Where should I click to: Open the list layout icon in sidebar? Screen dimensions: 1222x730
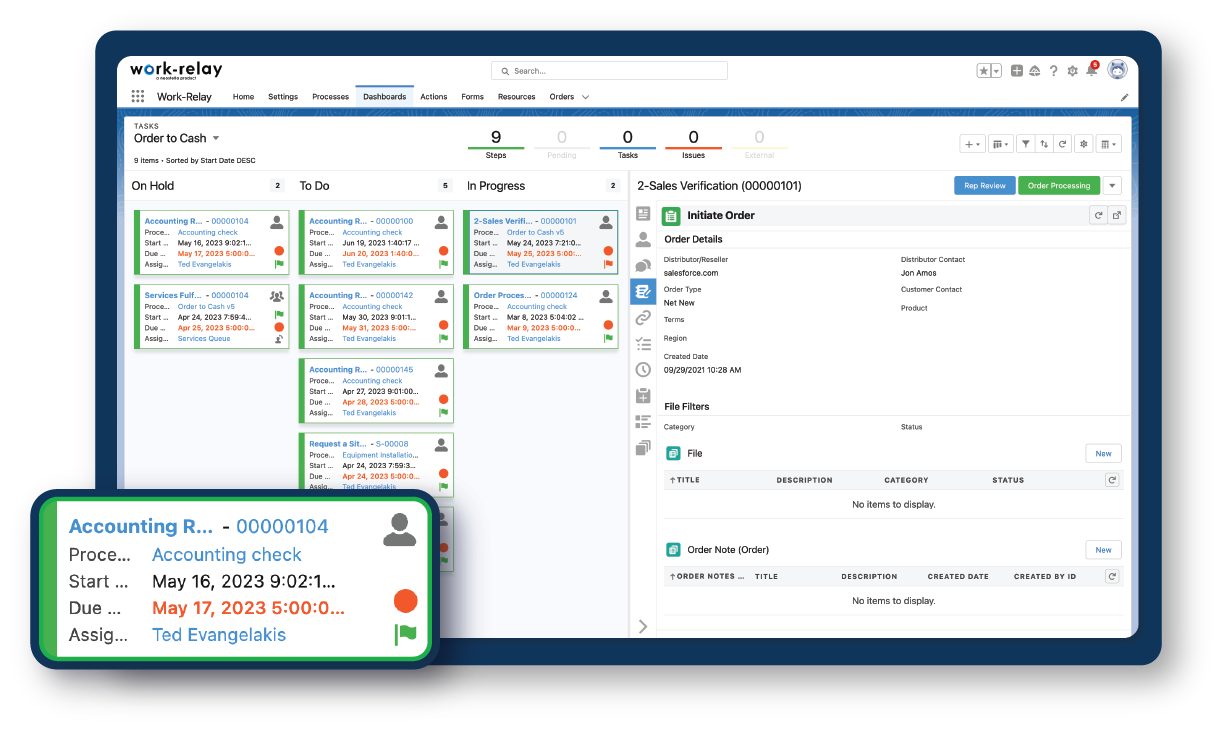pyautogui.click(x=643, y=422)
